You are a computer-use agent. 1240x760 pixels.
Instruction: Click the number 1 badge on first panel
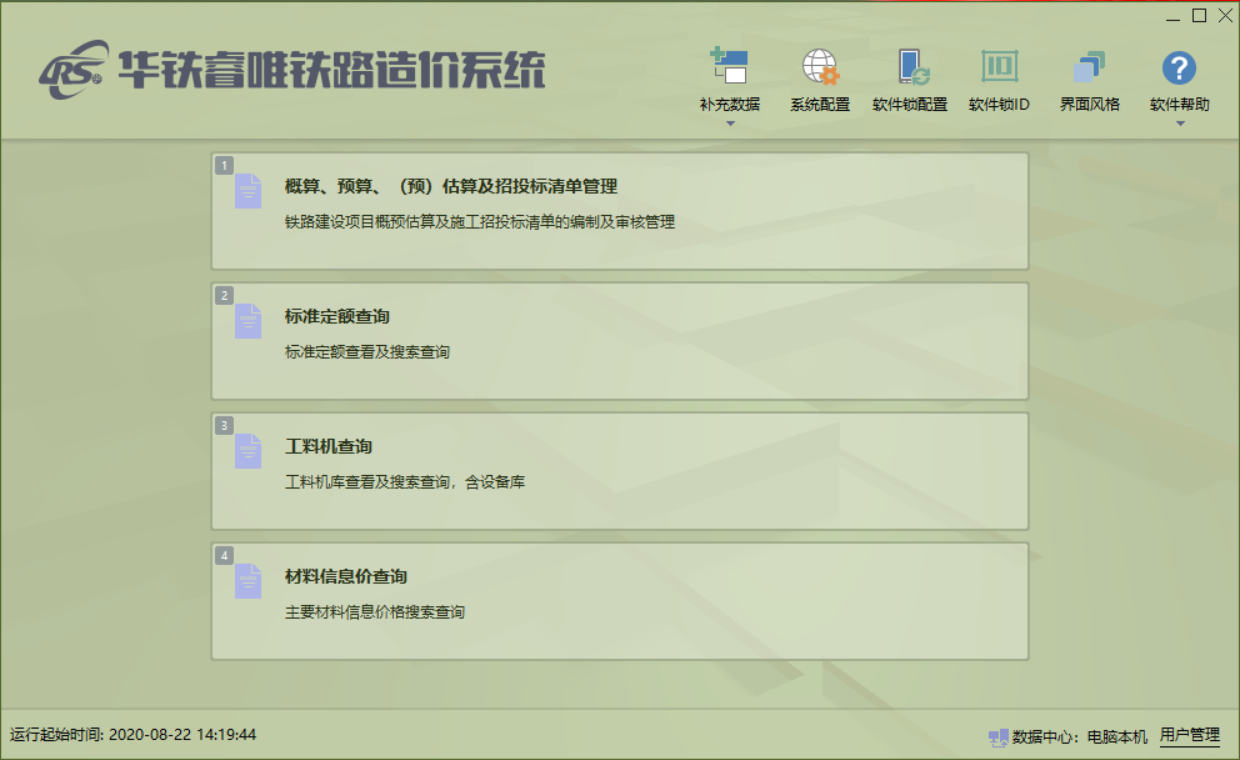[x=225, y=166]
